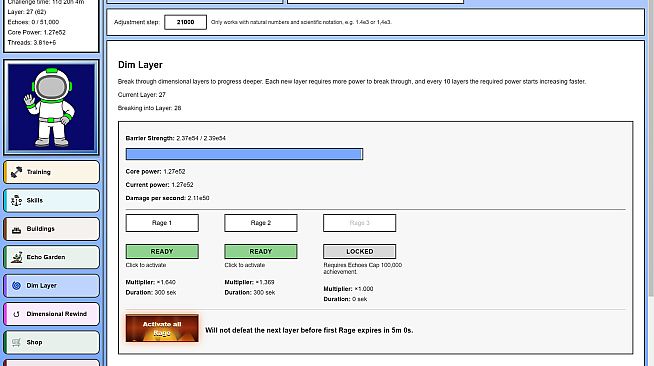This screenshot has height=366, width=654.
Task: Open Echo Garden section
Action: point(52,257)
